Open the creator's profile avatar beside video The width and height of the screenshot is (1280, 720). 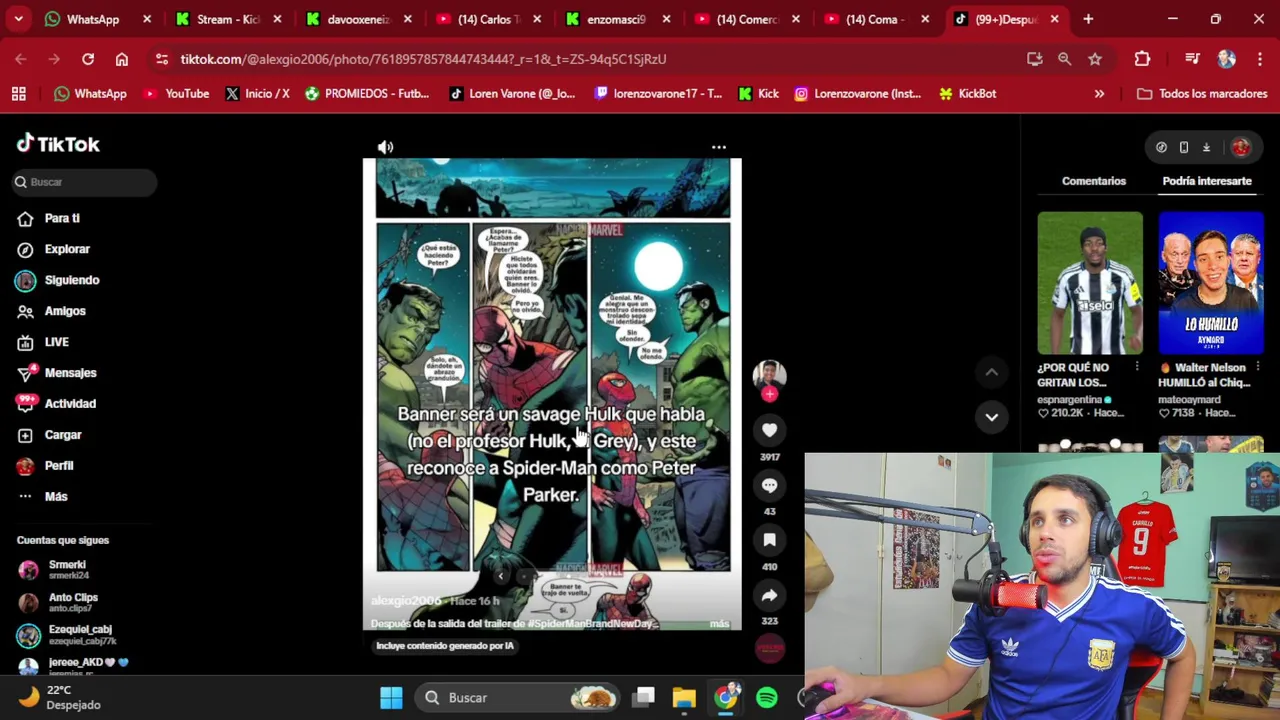pyautogui.click(x=769, y=375)
